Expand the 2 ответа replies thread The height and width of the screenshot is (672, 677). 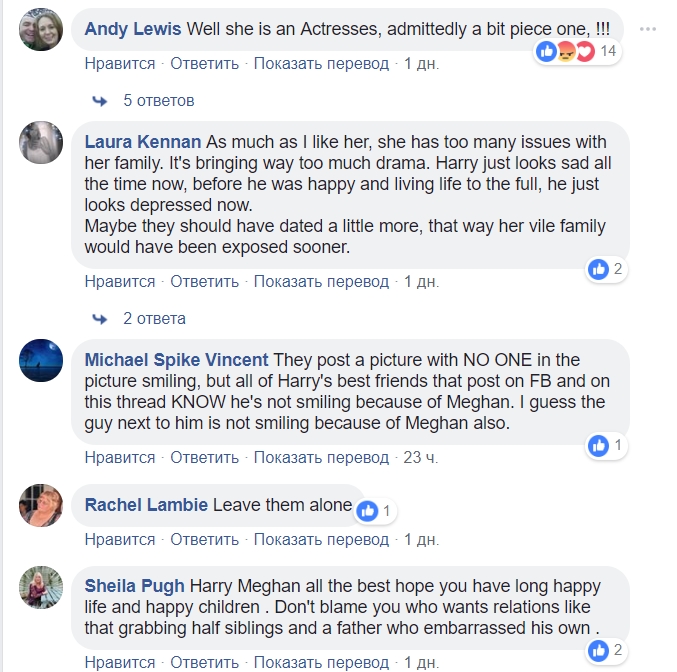tap(154, 319)
